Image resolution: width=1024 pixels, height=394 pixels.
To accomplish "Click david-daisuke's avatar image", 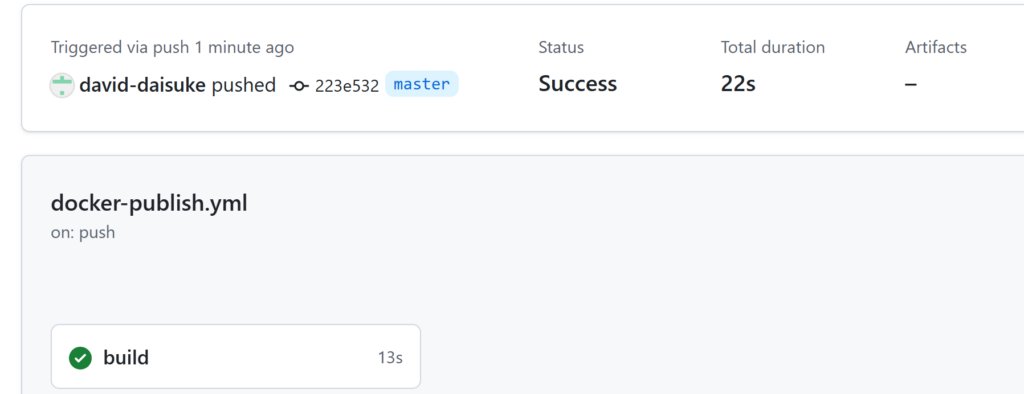I will [x=62, y=86].
